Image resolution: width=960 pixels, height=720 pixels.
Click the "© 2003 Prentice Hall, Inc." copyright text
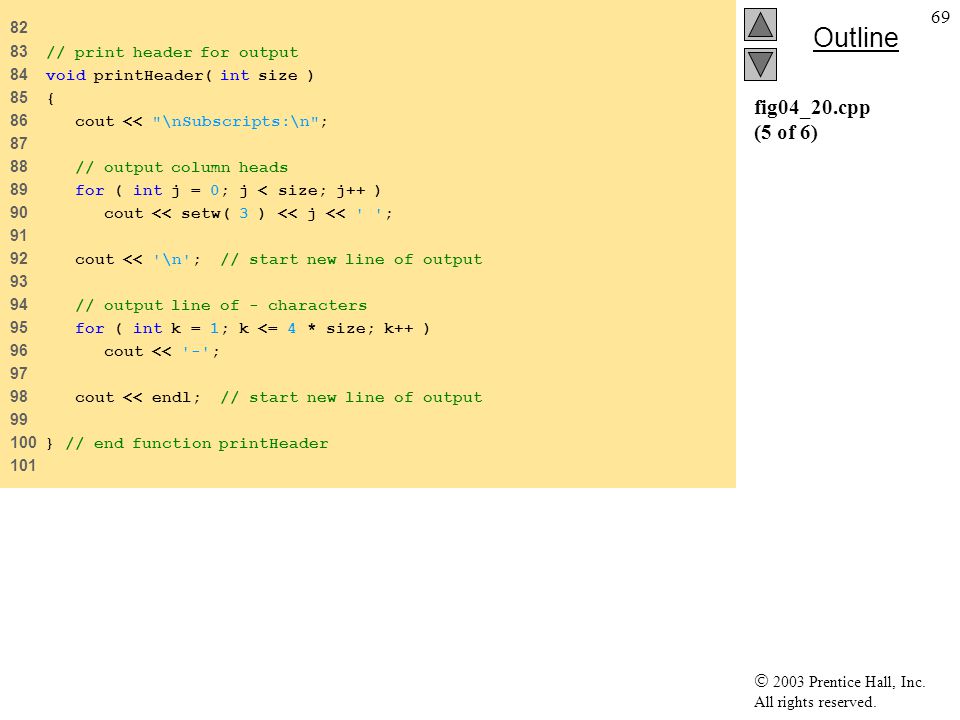point(839,681)
